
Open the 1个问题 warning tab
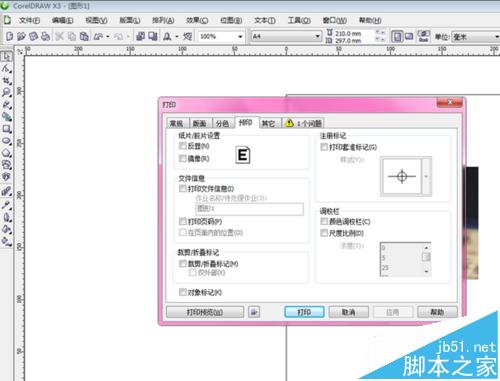[x=303, y=123]
